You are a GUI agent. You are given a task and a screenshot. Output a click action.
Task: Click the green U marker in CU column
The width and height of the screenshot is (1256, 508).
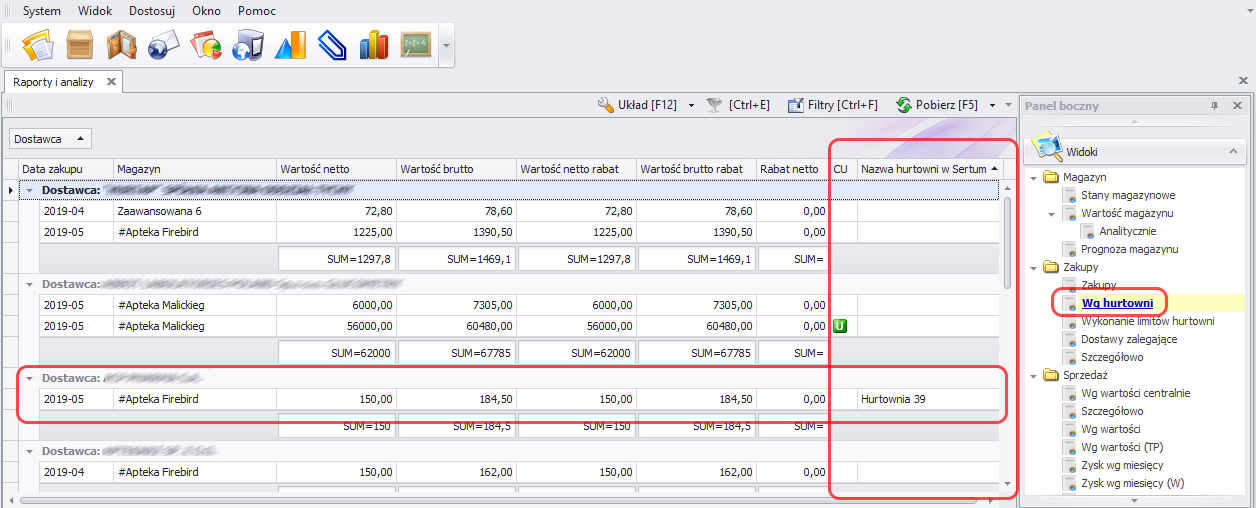[840, 325]
